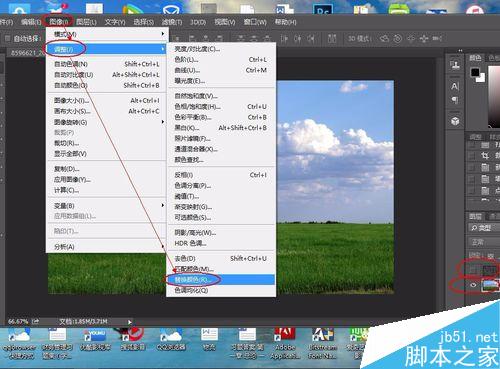Select the 3D scale camera icon in options bar

click(437, 39)
